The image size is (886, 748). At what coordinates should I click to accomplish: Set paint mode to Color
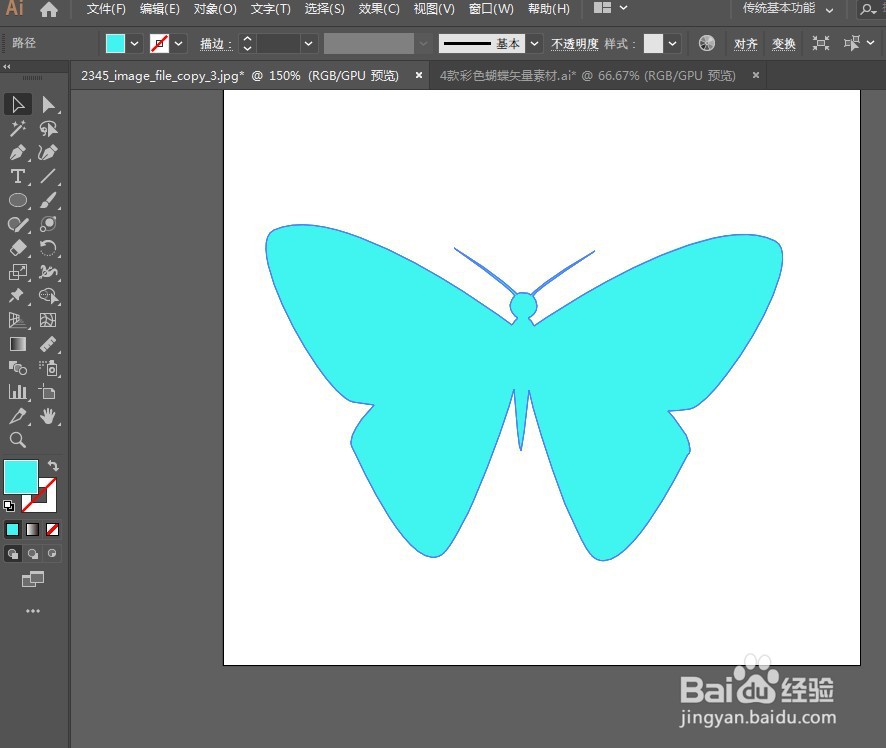tap(12, 529)
